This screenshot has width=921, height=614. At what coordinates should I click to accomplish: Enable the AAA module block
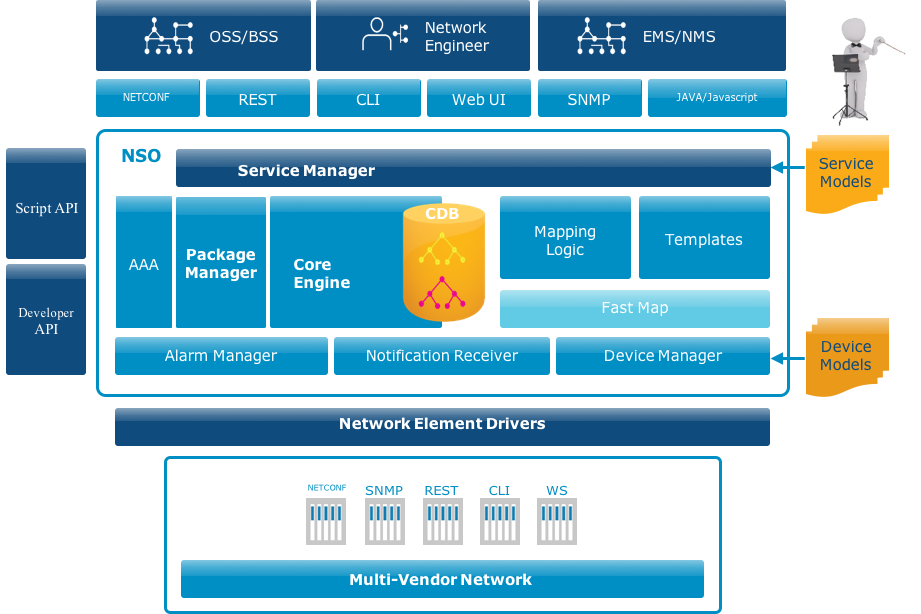(143, 264)
